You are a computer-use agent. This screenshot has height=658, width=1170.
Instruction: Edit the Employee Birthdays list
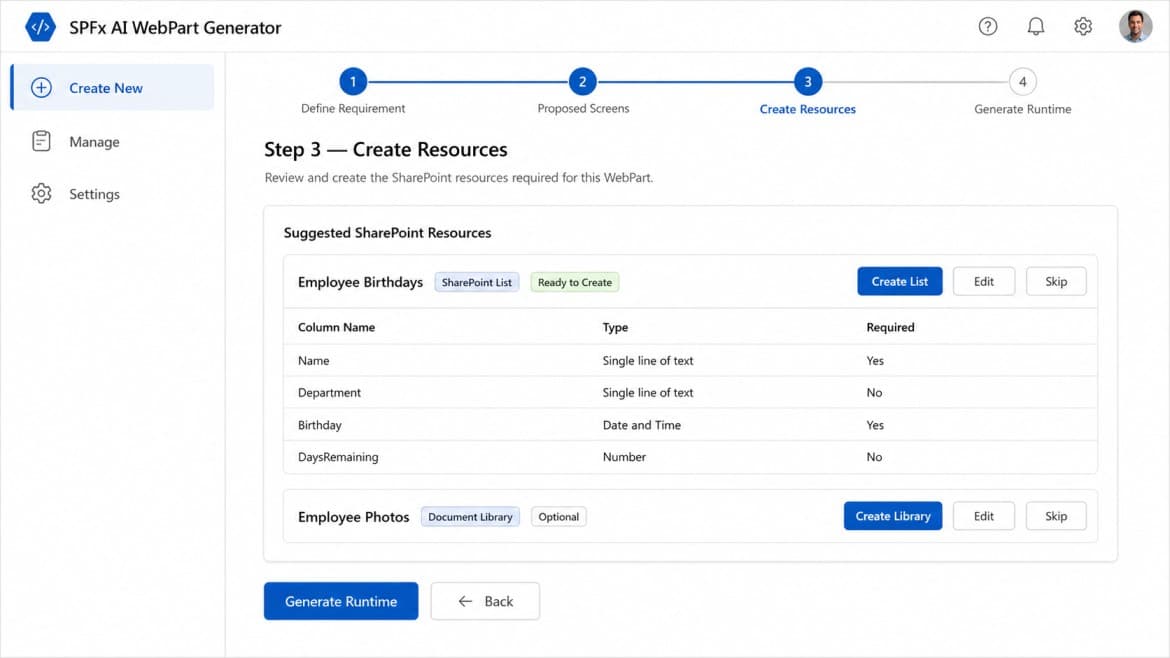pyautogui.click(x=983, y=281)
